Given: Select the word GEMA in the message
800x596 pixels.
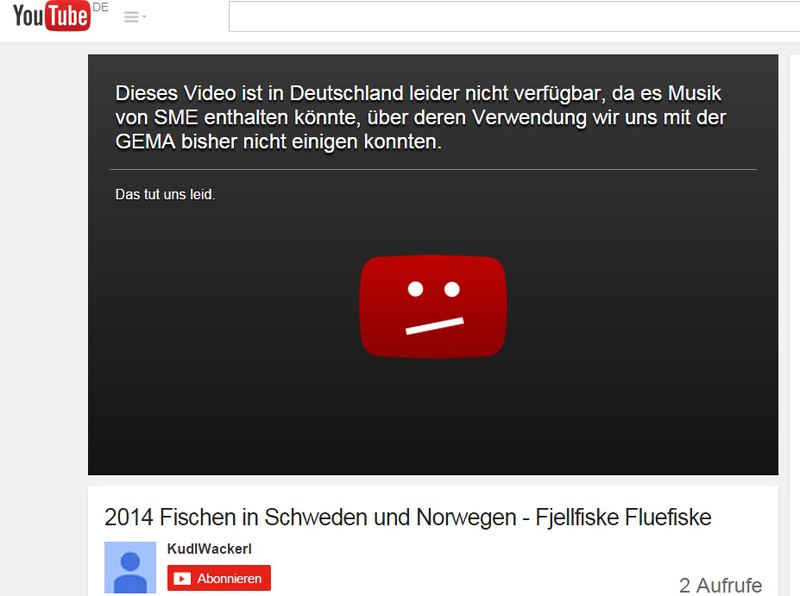Looking at the screenshot, I should [145, 141].
